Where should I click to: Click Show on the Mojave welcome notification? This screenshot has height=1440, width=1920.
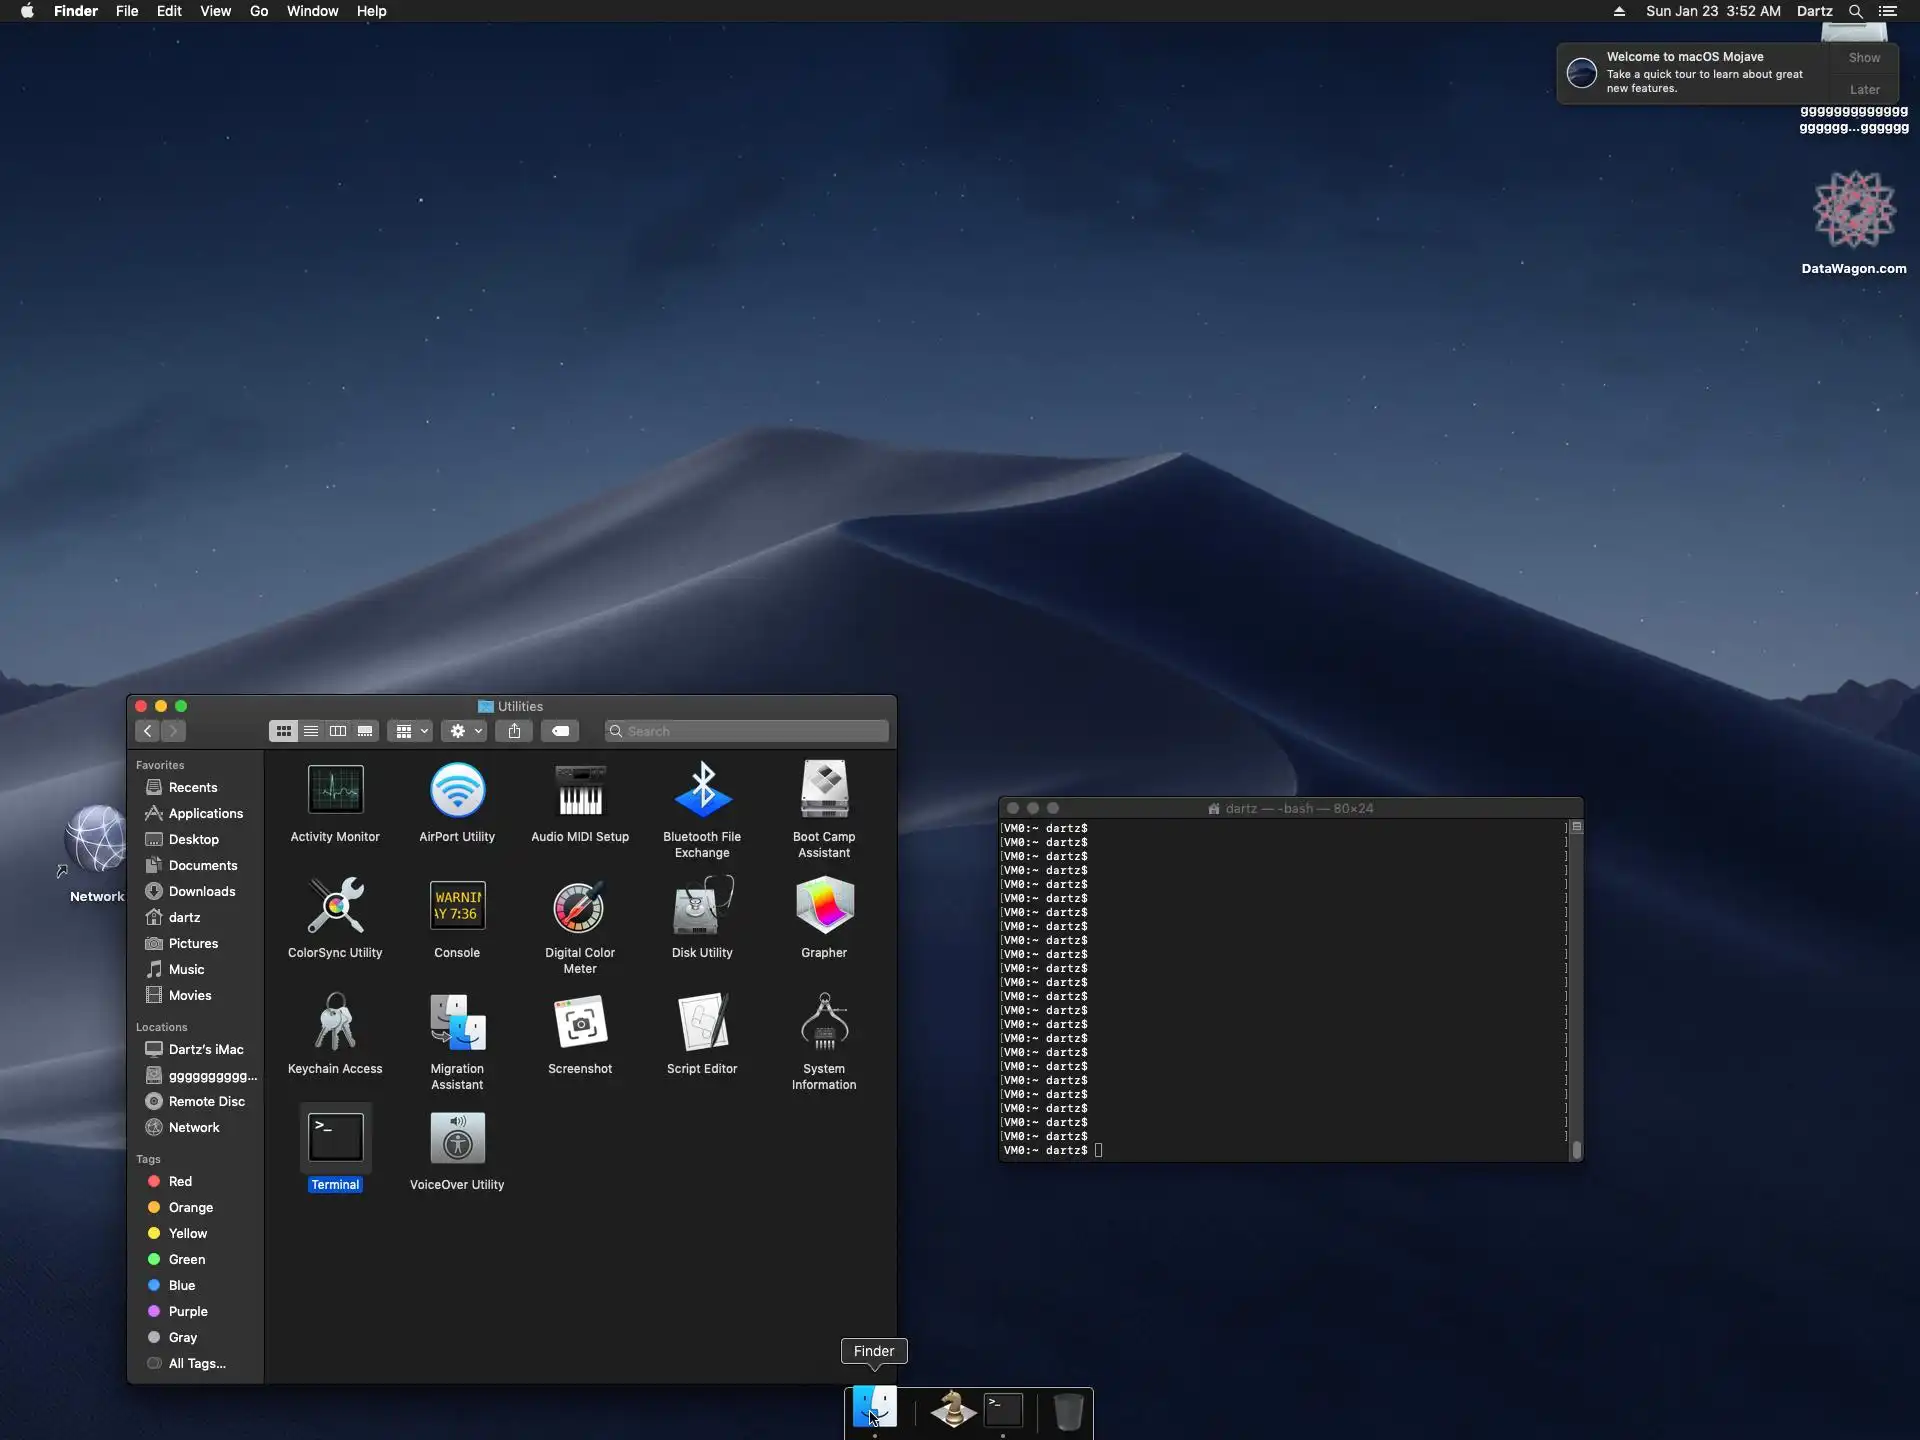tap(1864, 58)
